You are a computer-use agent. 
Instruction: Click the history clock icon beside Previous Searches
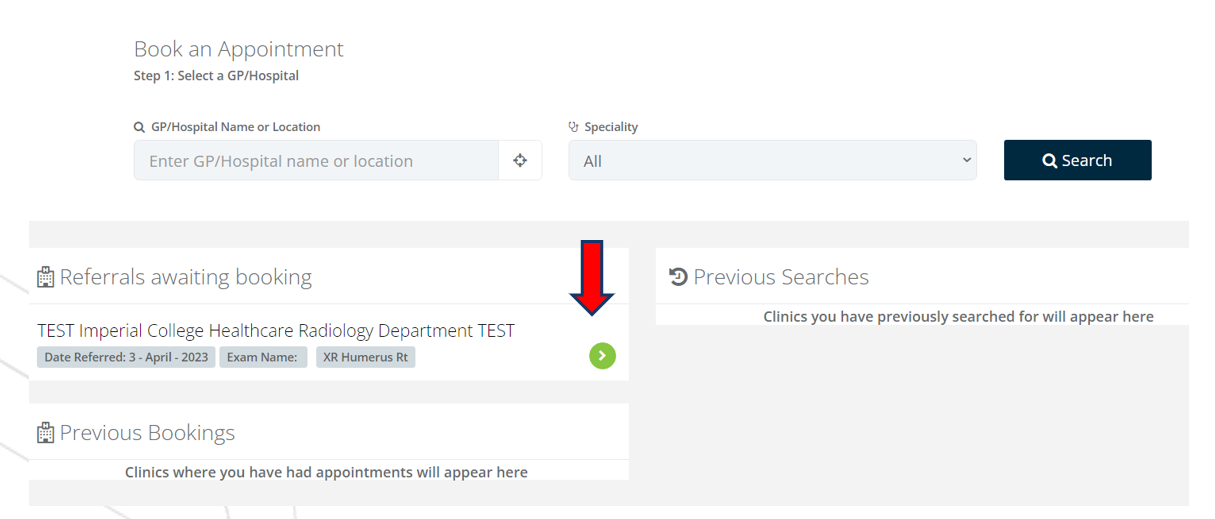678,277
